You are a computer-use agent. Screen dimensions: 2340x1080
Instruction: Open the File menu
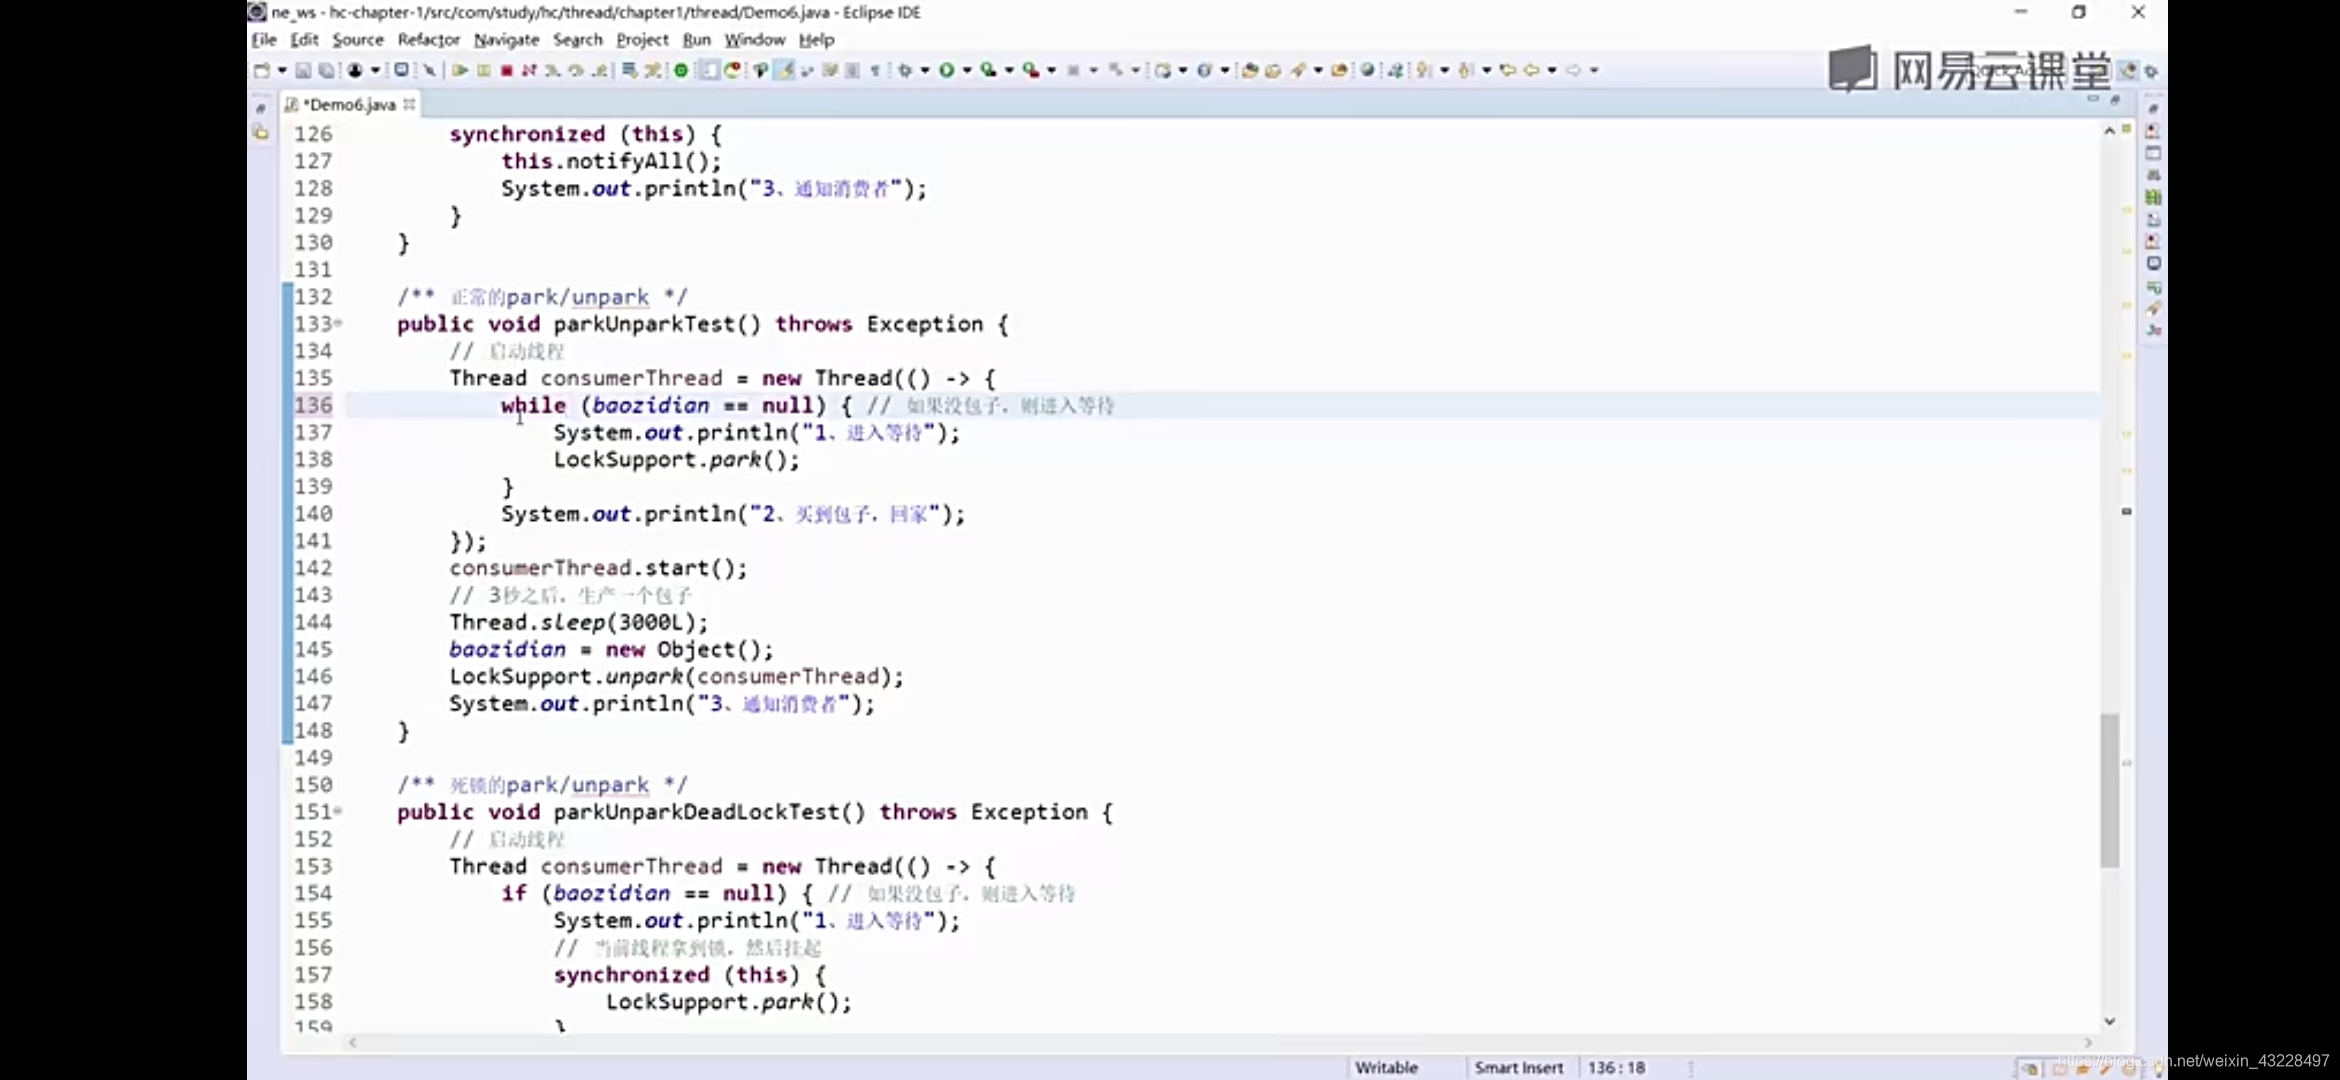(x=264, y=40)
